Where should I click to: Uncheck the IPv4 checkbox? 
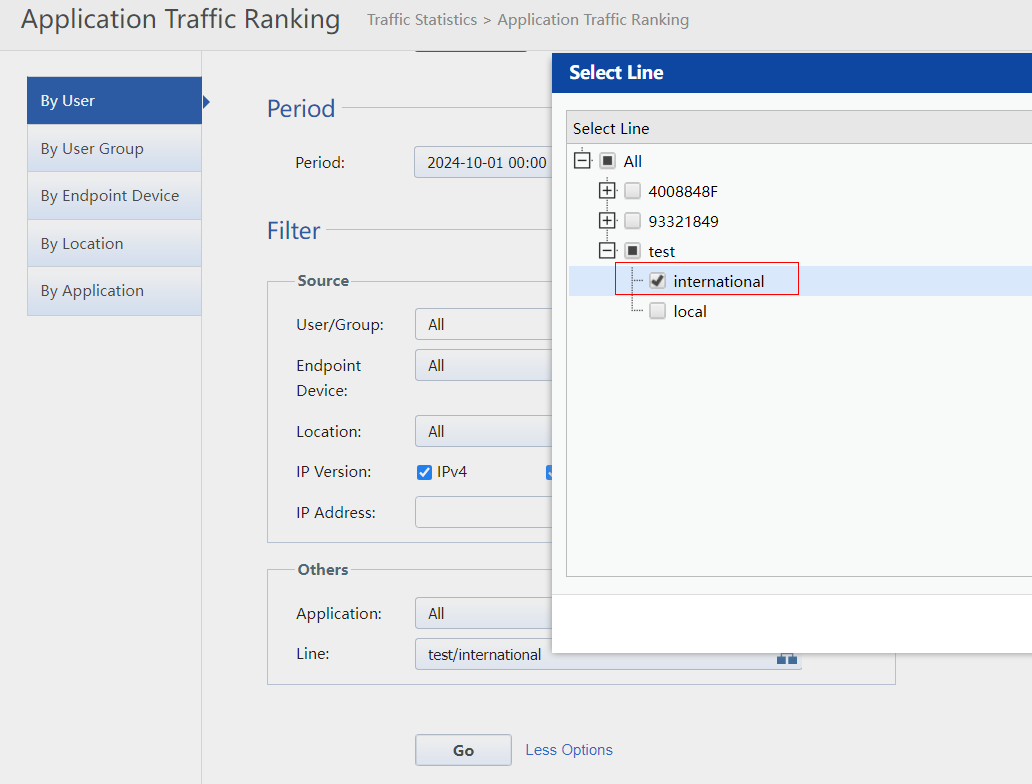[424, 472]
